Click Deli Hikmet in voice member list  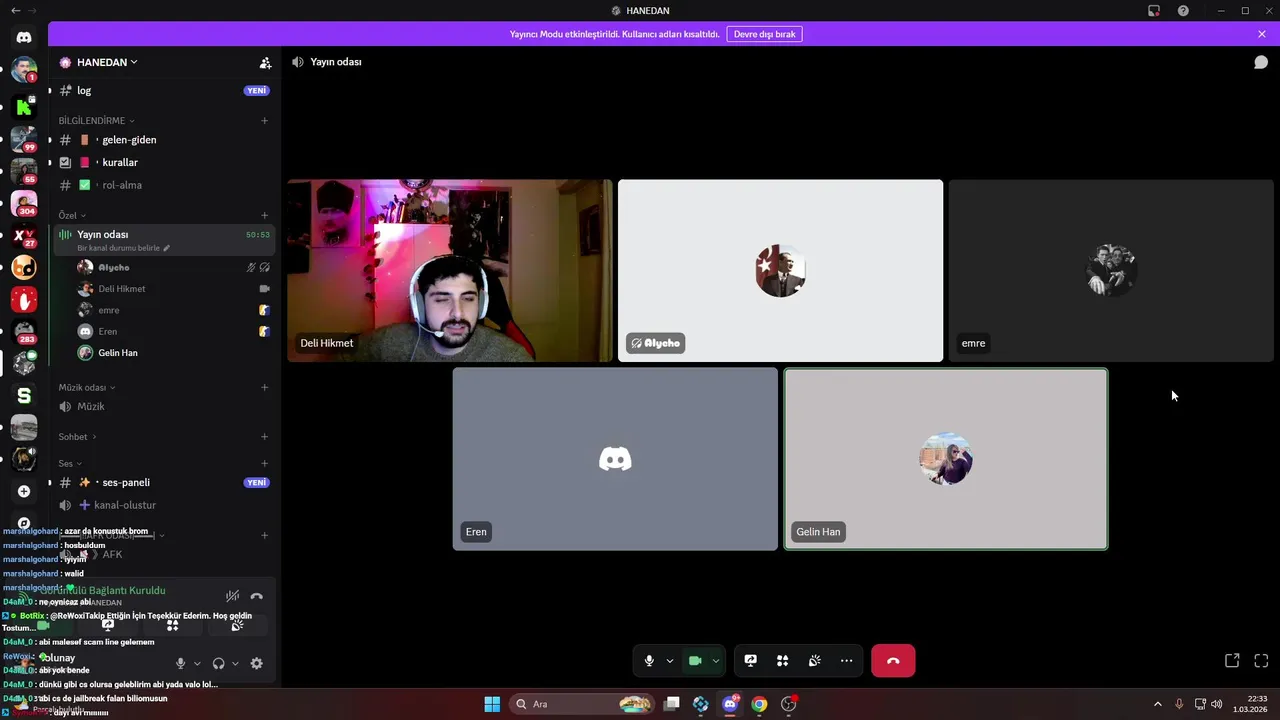173,289
